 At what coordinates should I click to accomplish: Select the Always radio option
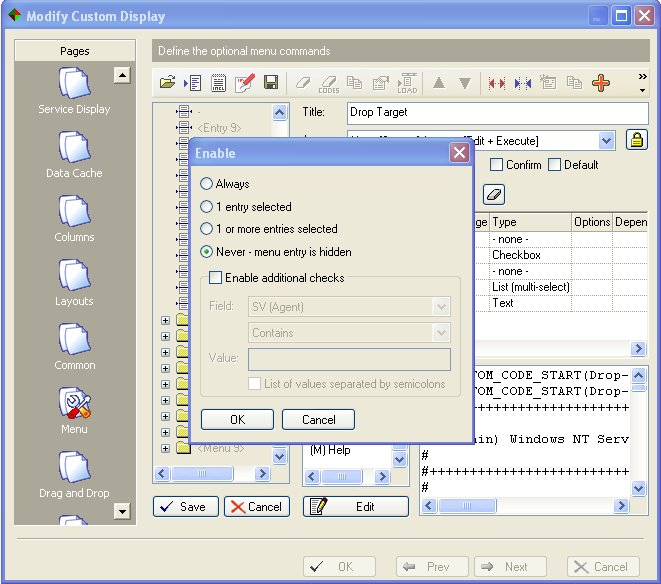tap(207, 184)
